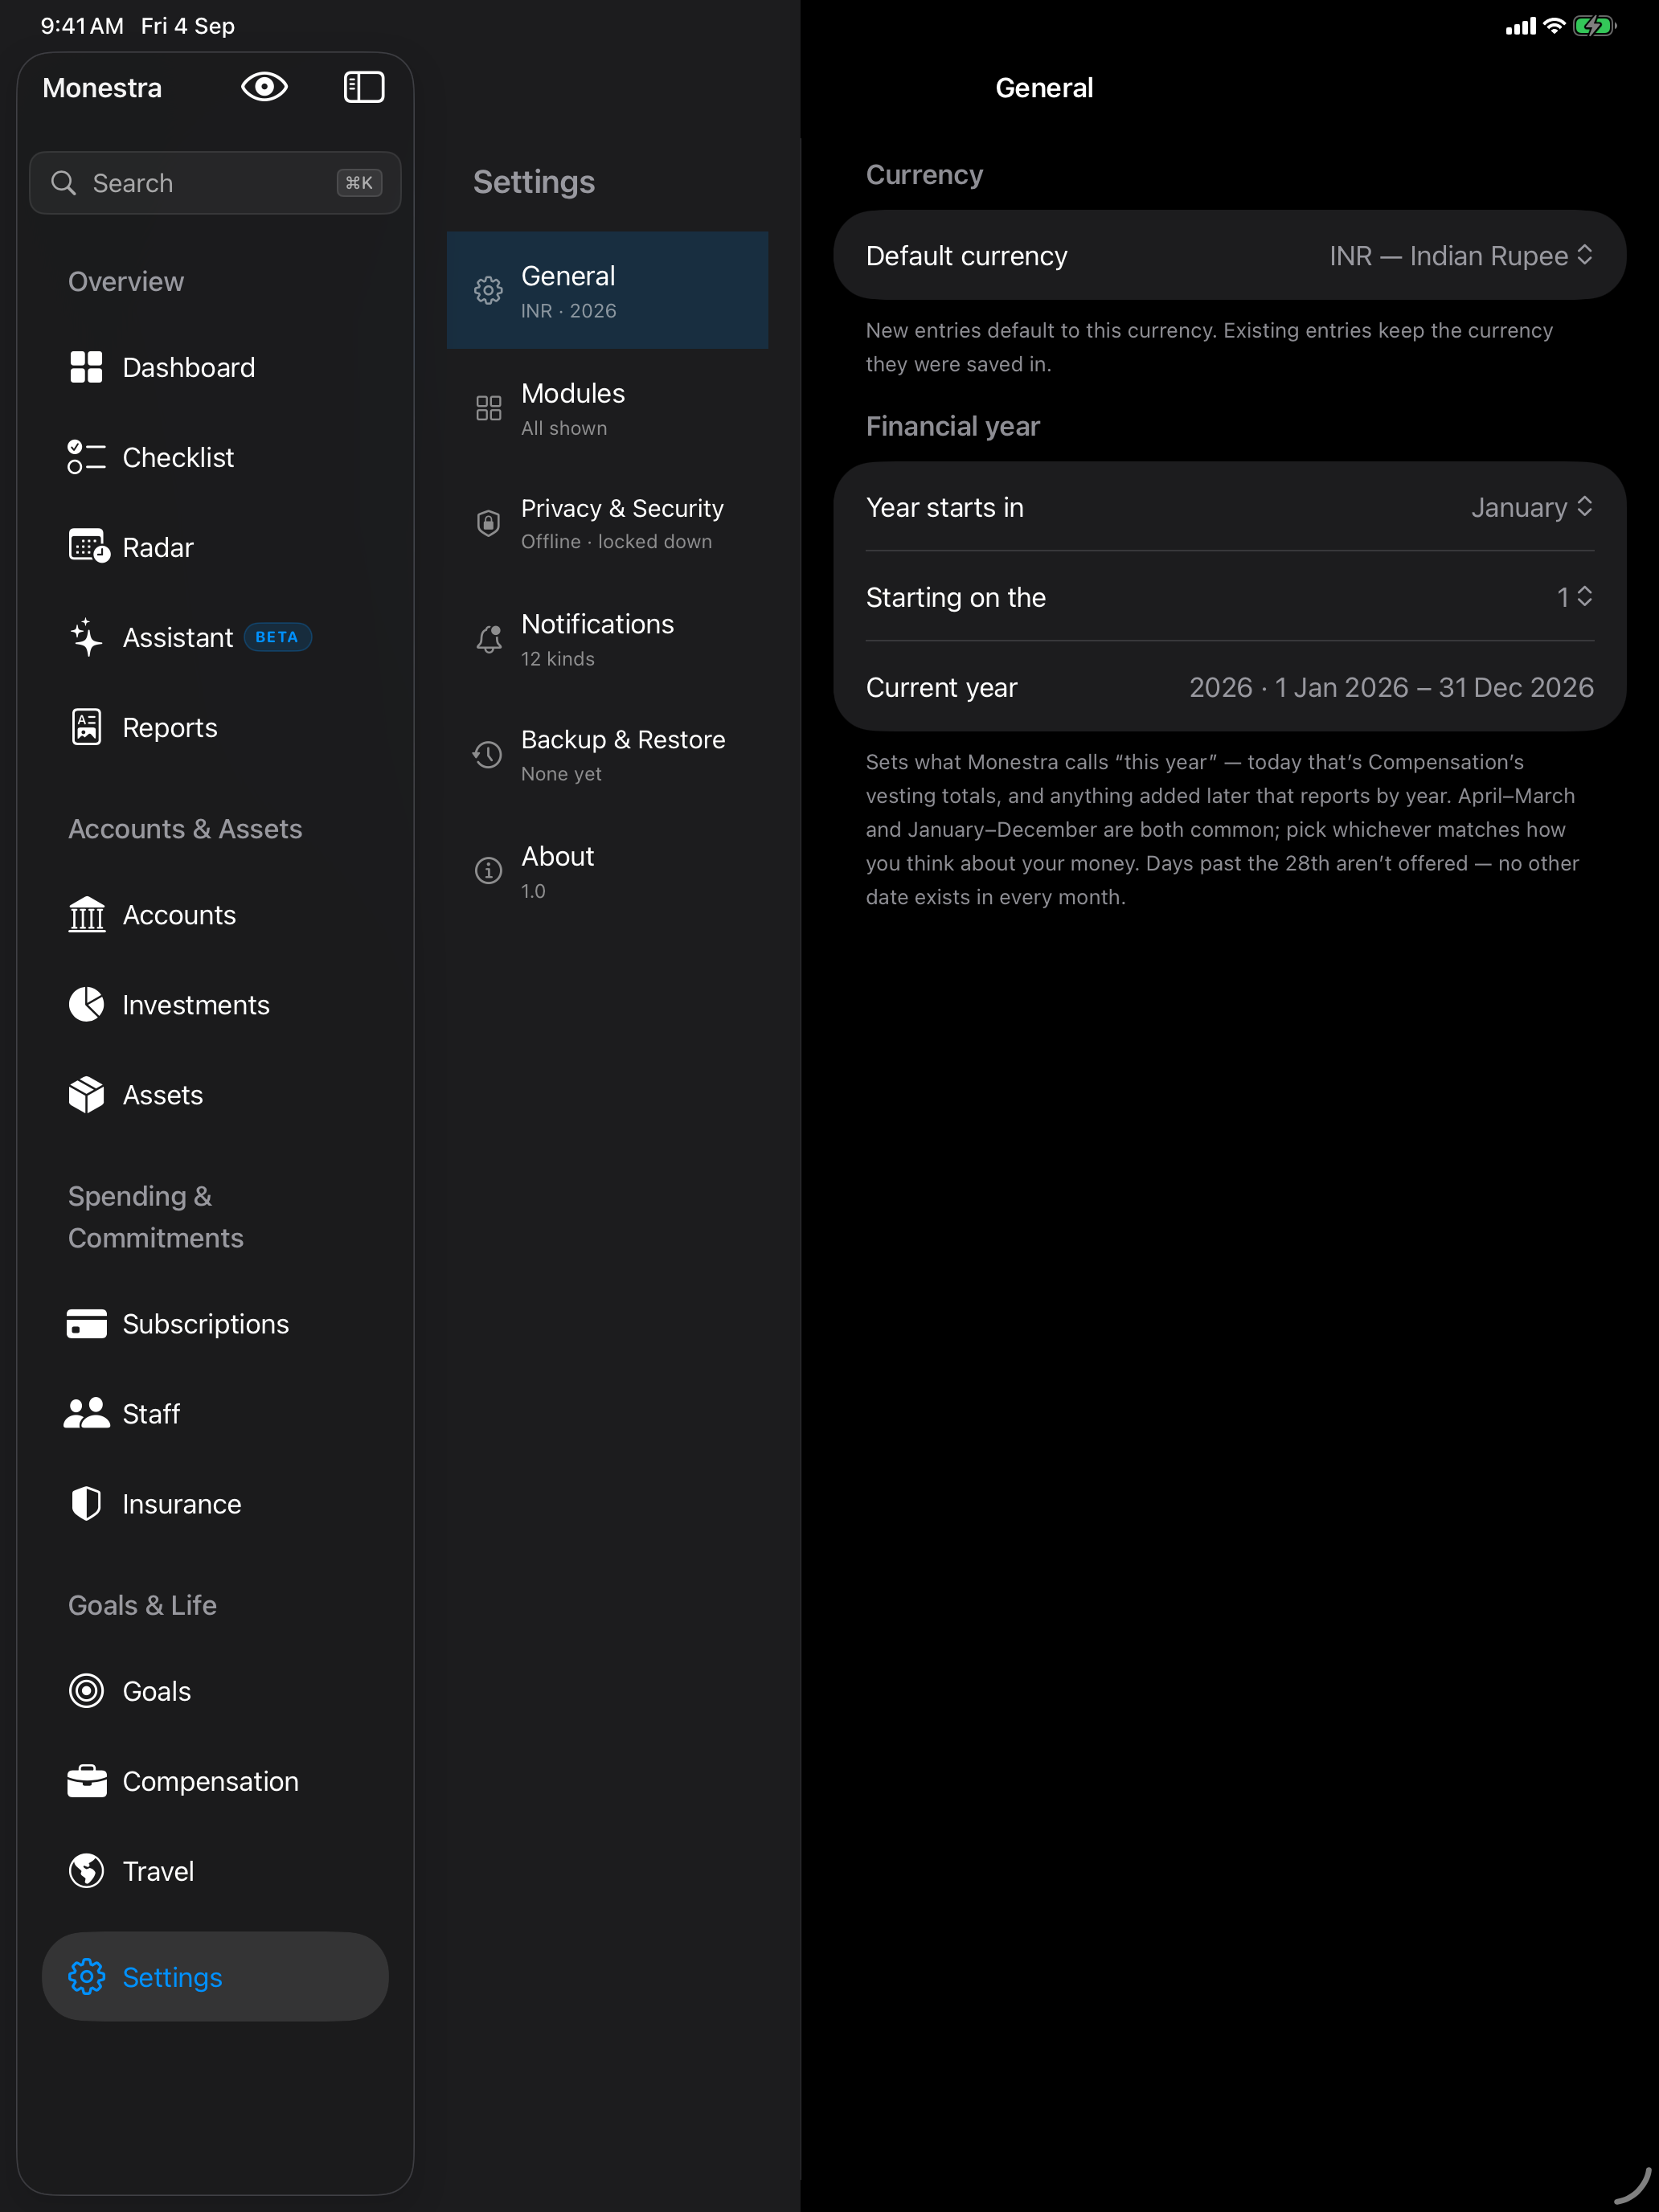The image size is (1659, 2212).
Task: Open the Dashboard grid icon
Action: point(86,367)
